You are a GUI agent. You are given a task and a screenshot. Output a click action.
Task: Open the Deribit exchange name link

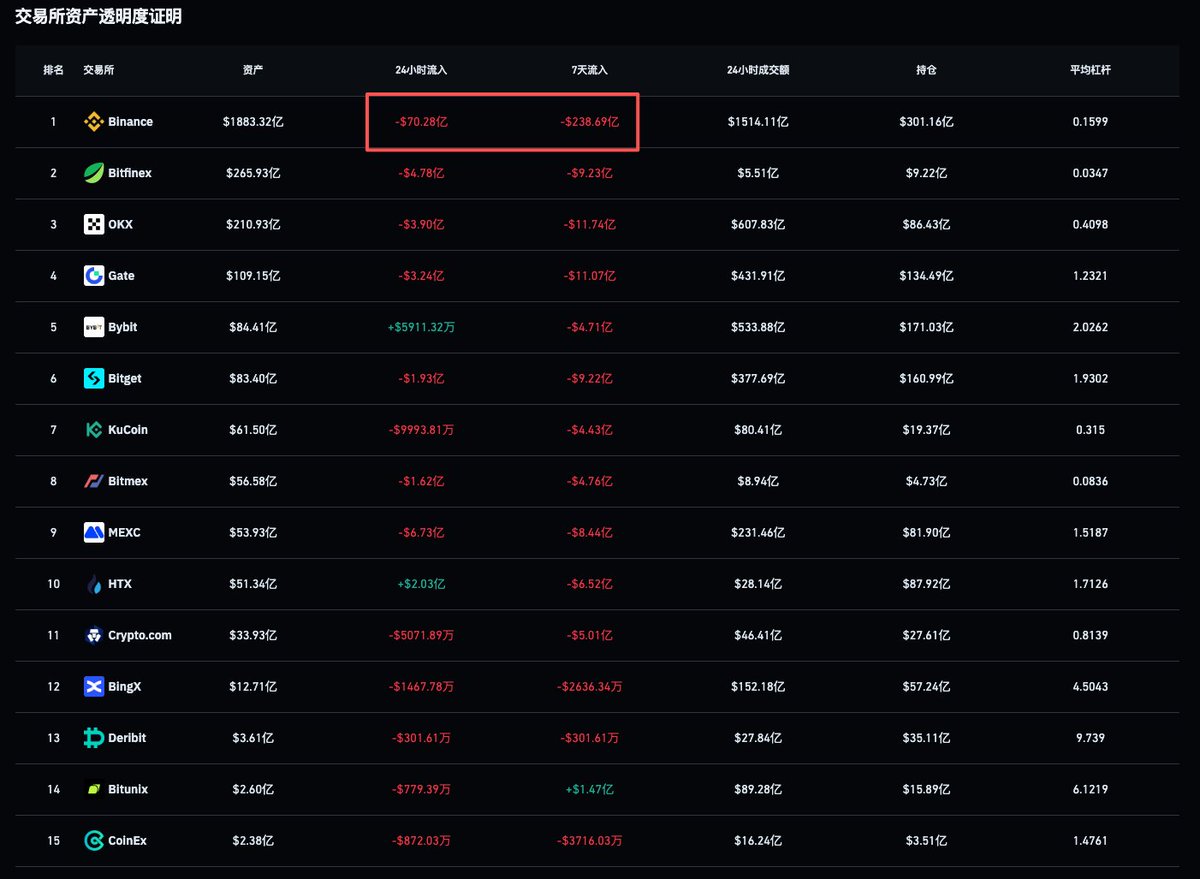(x=127, y=738)
